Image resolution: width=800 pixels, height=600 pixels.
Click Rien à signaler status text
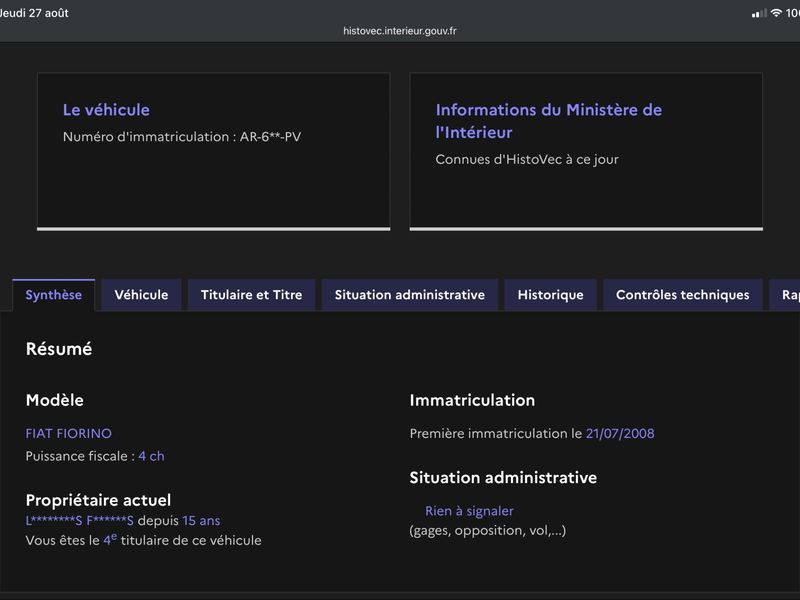point(469,511)
